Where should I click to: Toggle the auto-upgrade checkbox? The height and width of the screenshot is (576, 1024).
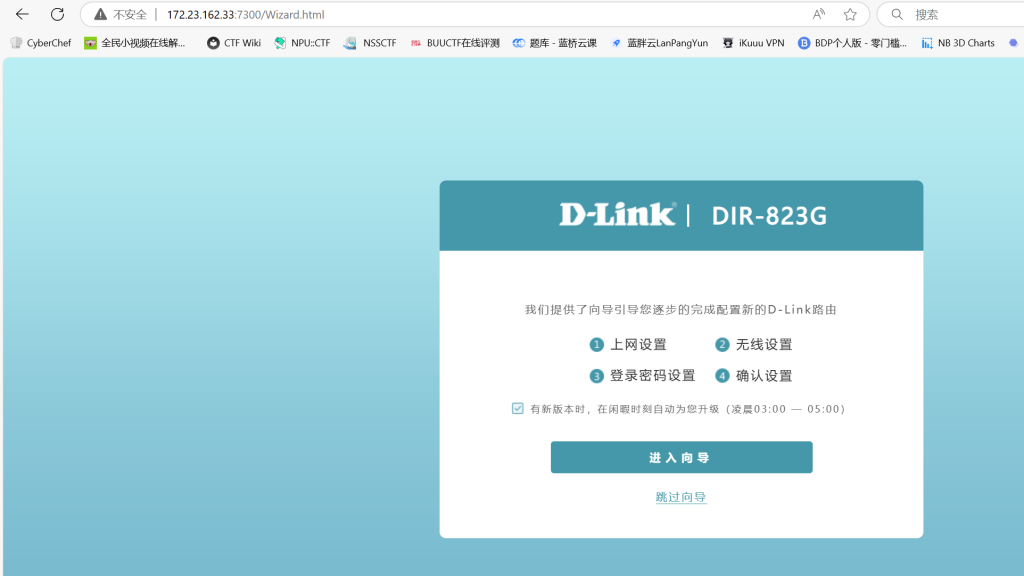point(517,408)
